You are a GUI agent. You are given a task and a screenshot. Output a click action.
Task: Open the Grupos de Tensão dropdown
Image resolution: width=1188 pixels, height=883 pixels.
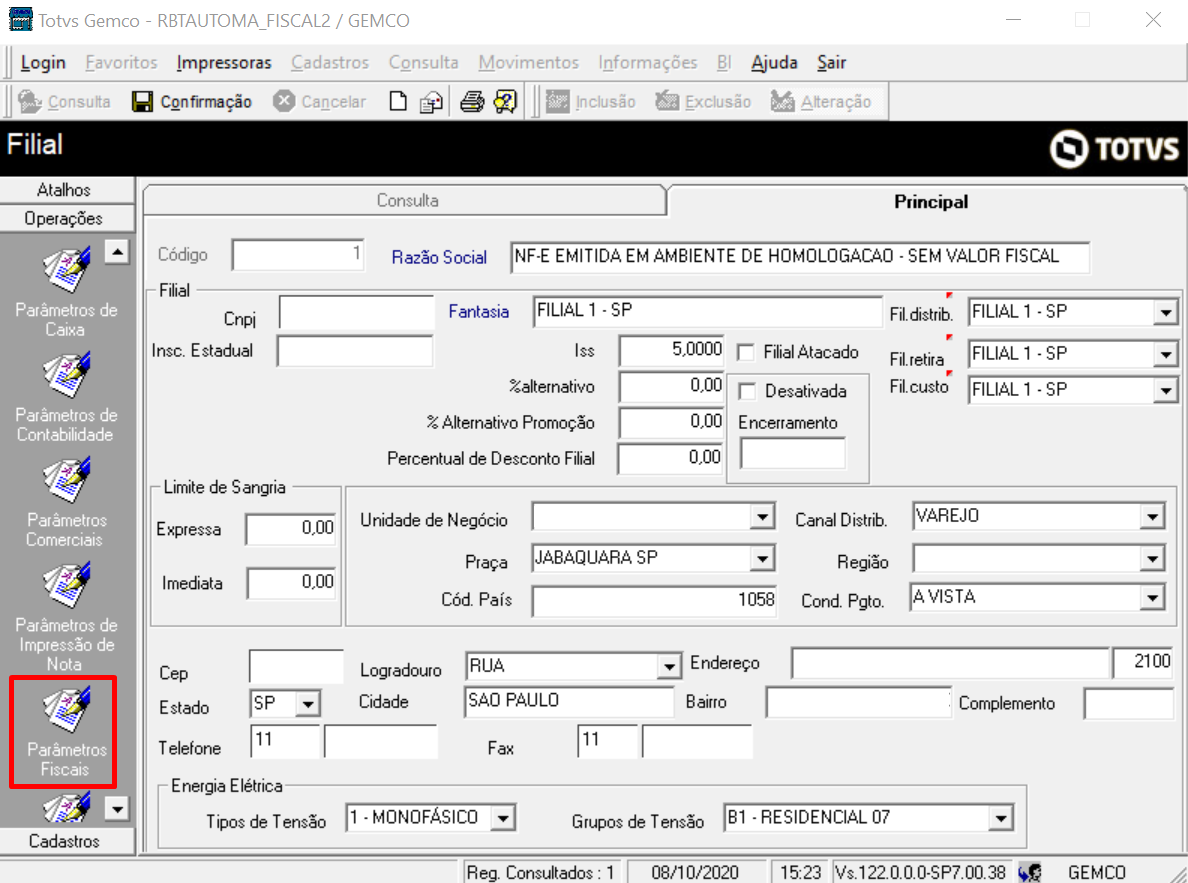point(1001,819)
